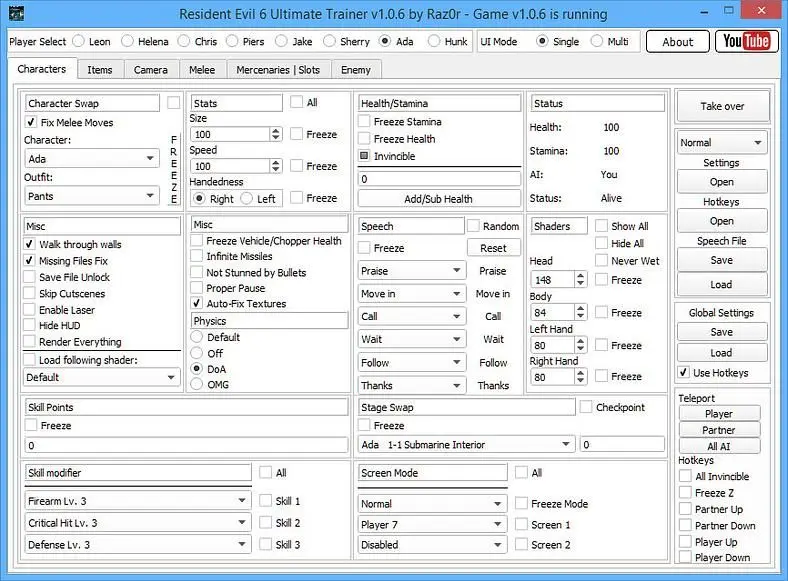Check Show All shaders
The width and height of the screenshot is (788, 581).
(x=601, y=226)
